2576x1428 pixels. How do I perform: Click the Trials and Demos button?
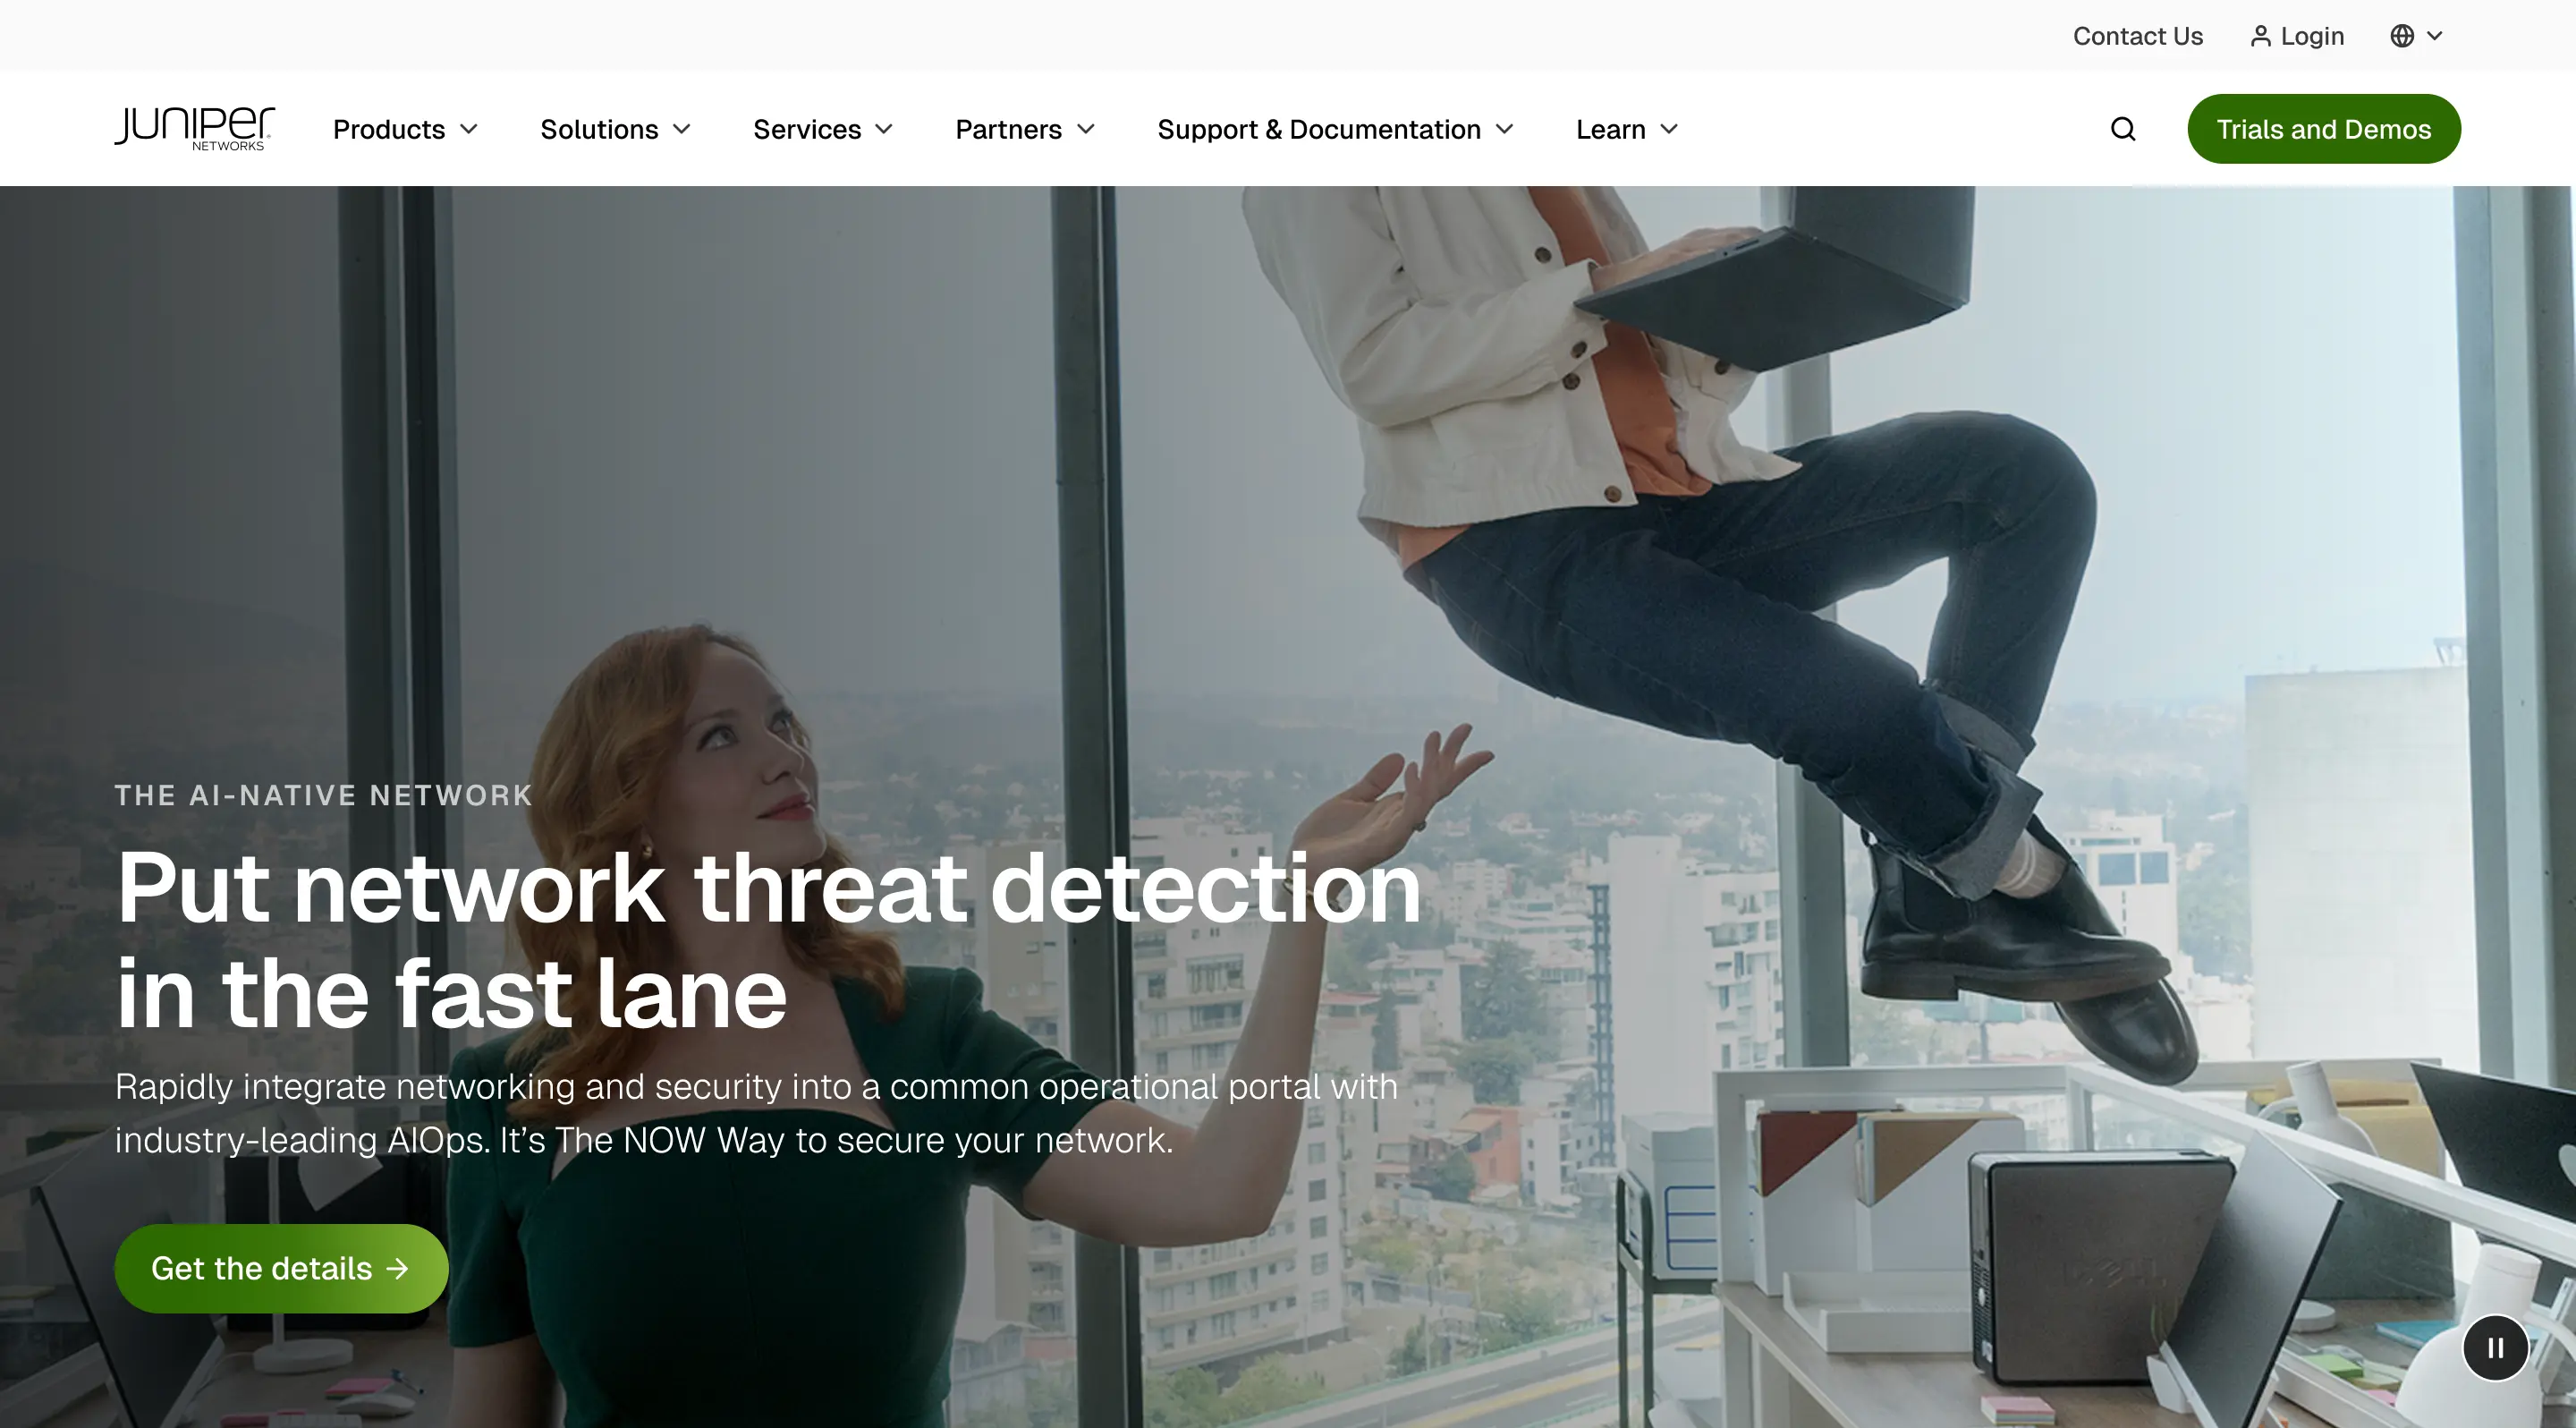pyautogui.click(x=2323, y=129)
